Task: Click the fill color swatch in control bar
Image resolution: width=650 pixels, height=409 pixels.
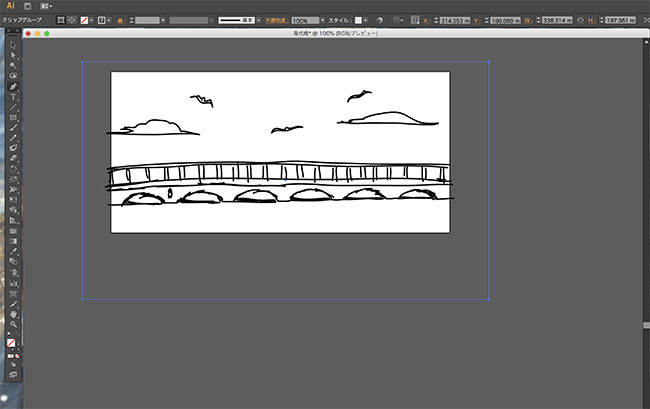Action: click(84, 20)
